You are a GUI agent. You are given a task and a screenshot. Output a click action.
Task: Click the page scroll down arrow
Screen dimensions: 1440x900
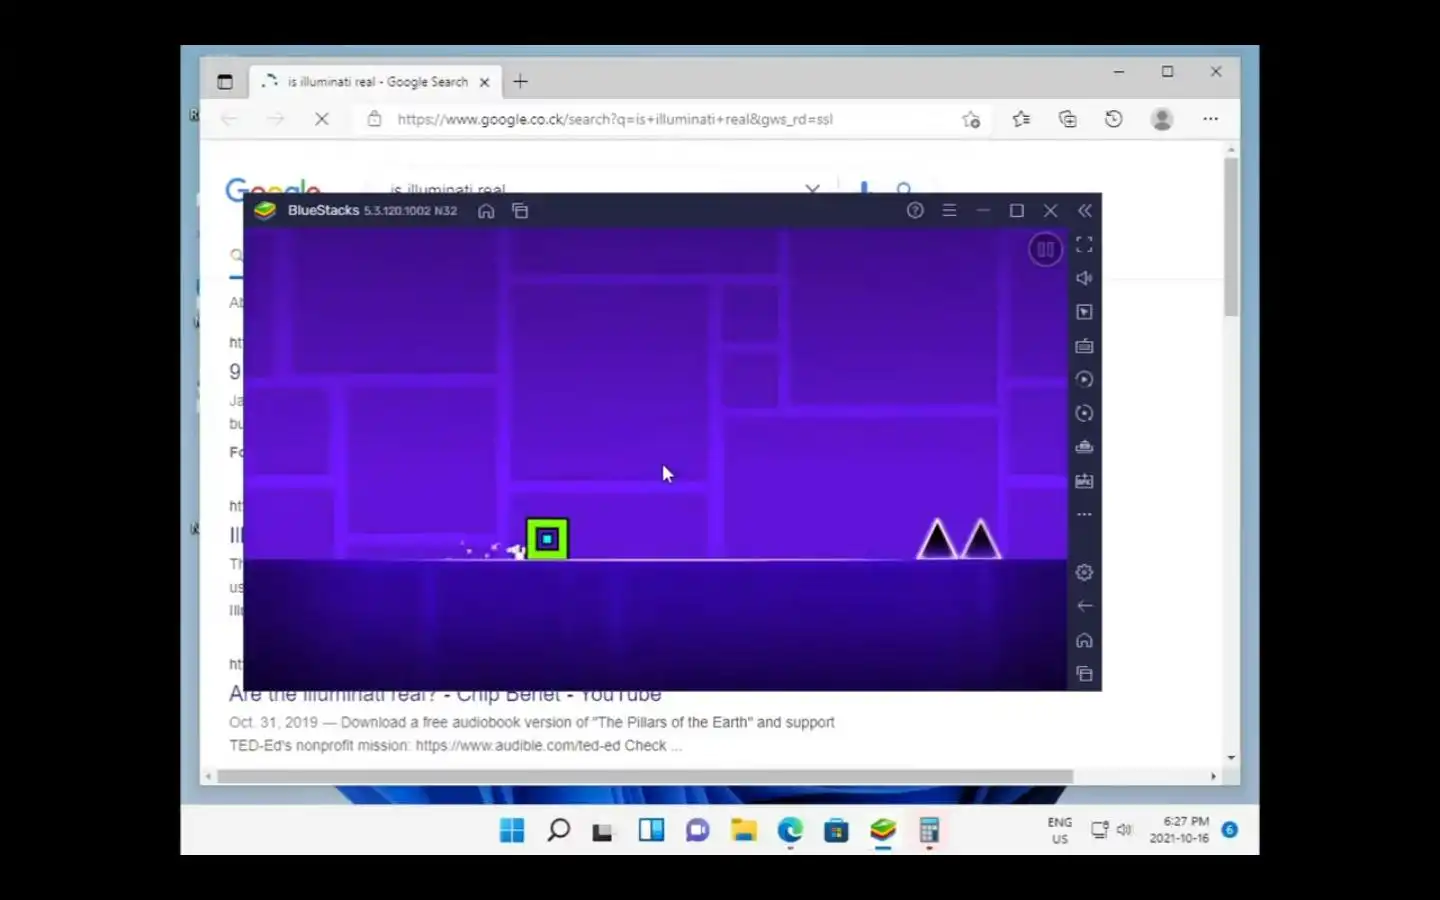(1231, 757)
